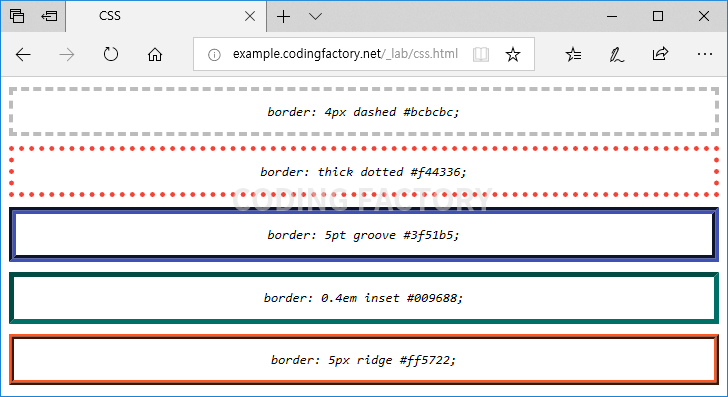Image resolution: width=728 pixels, height=397 pixels.
Task: Refresh the current page
Action: [110, 54]
